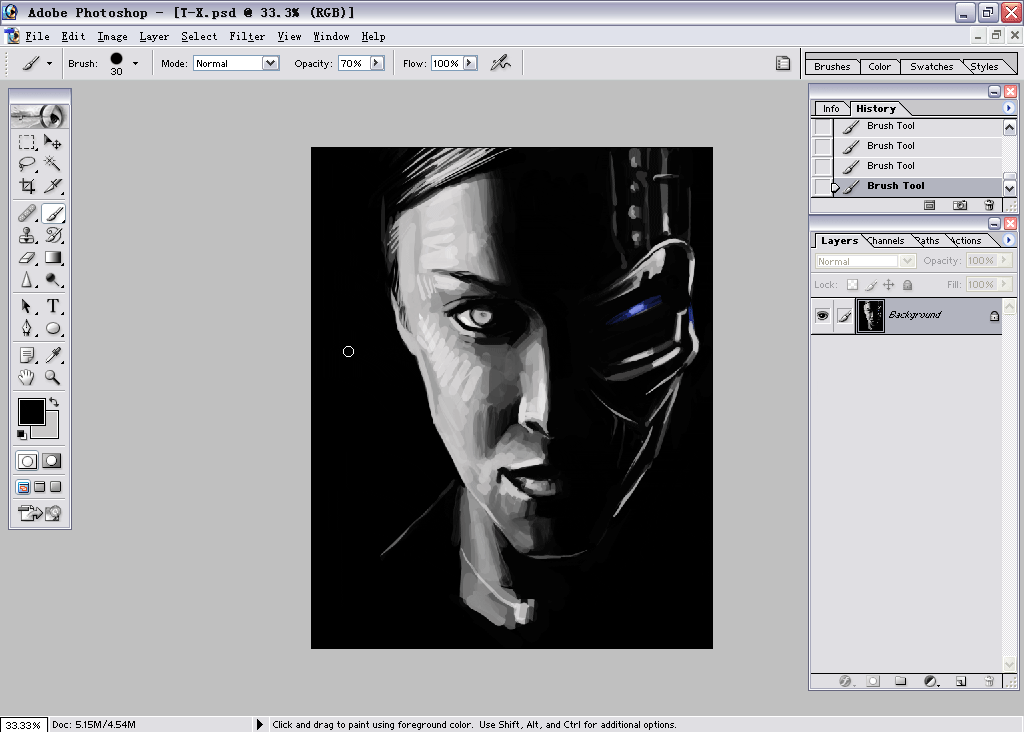Switch to Standard mode editing
The width and height of the screenshot is (1024, 732).
pos(27,461)
